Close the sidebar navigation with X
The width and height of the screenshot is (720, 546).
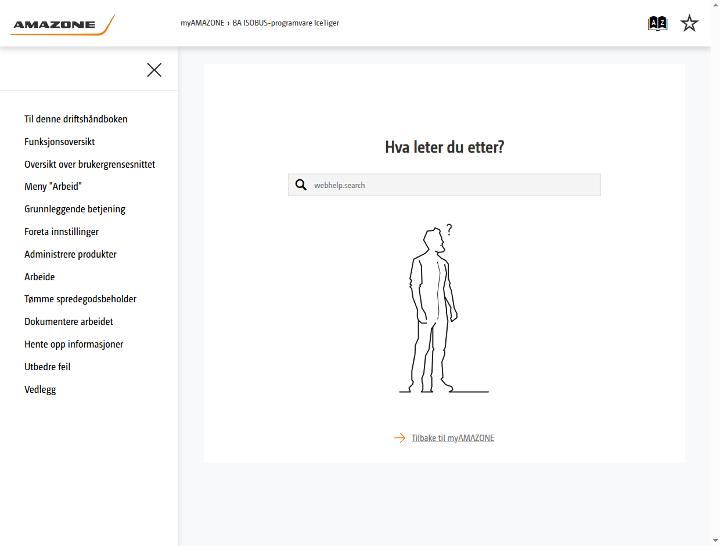pos(154,70)
